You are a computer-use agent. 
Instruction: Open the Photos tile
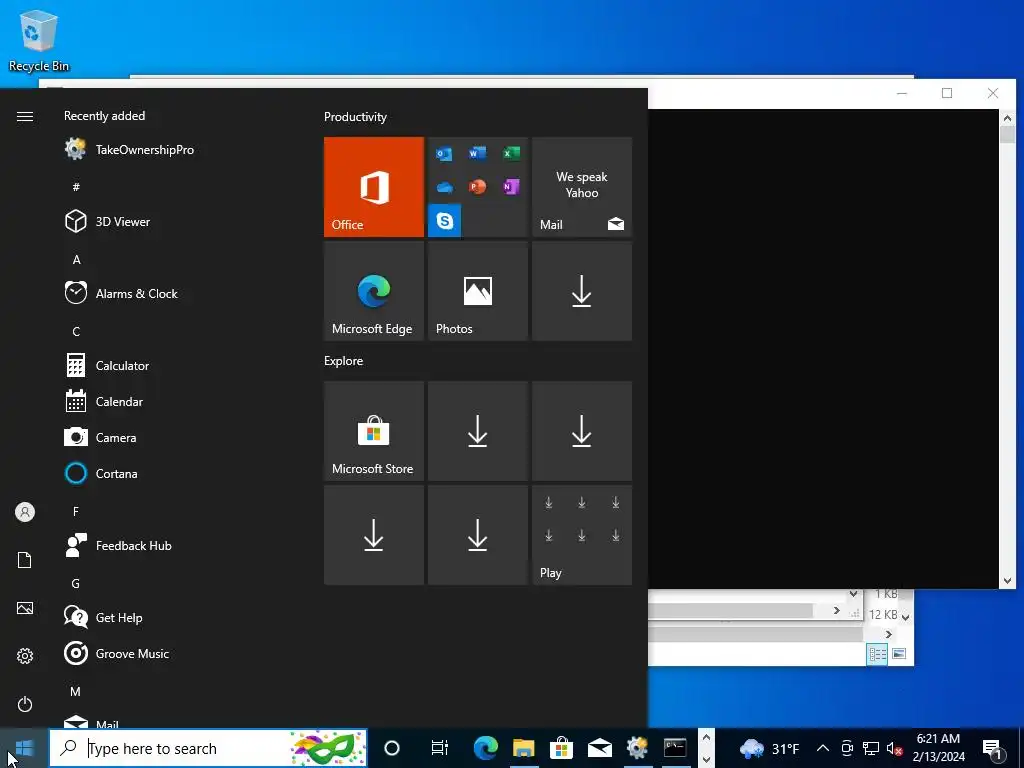(477, 291)
